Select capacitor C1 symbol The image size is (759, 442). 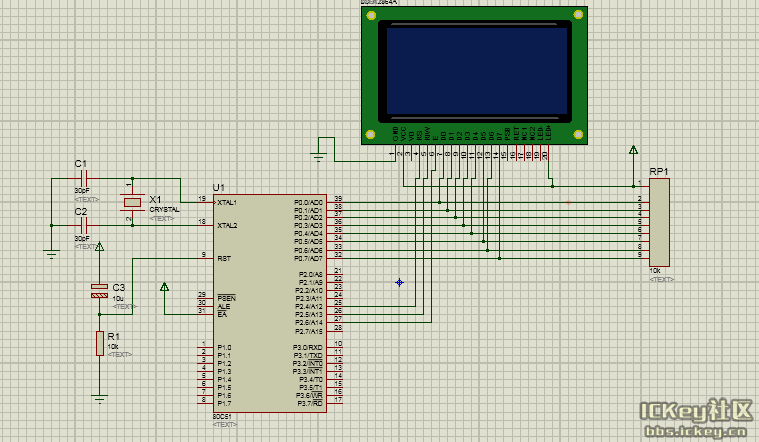[x=83, y=178]
